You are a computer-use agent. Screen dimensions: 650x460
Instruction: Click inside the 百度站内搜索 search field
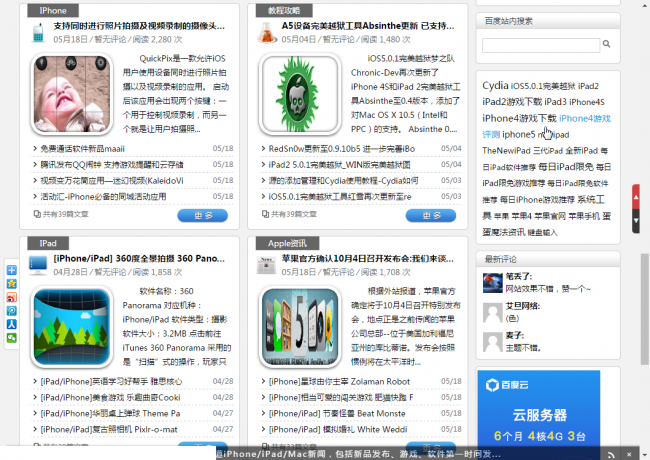(541, 45)
